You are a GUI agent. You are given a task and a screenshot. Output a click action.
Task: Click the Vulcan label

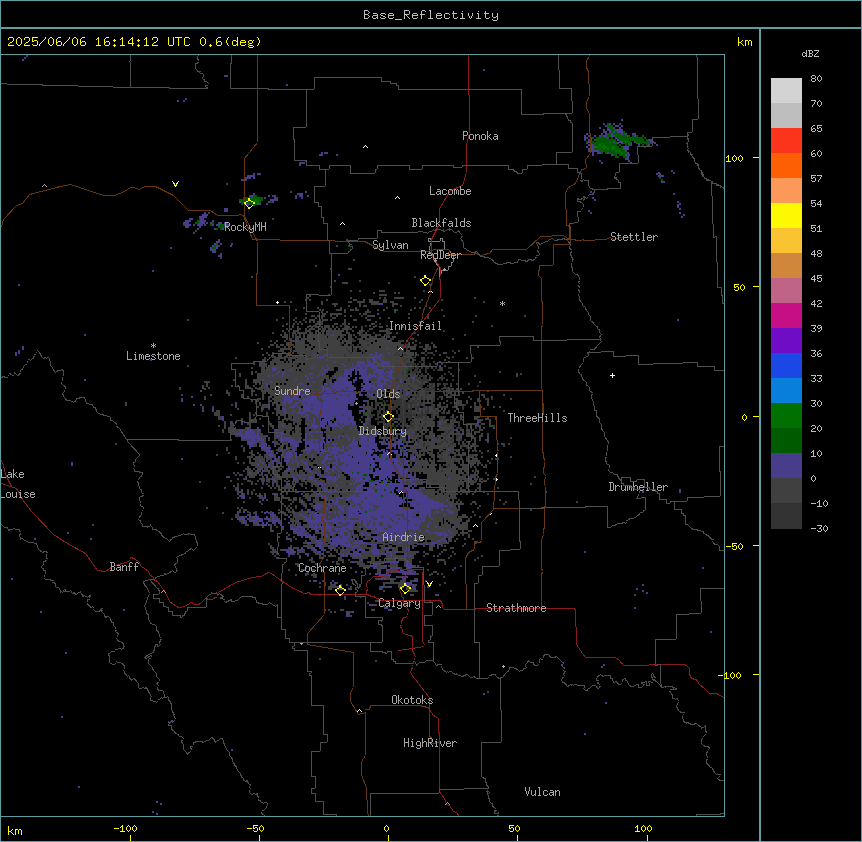pos(543,792)
